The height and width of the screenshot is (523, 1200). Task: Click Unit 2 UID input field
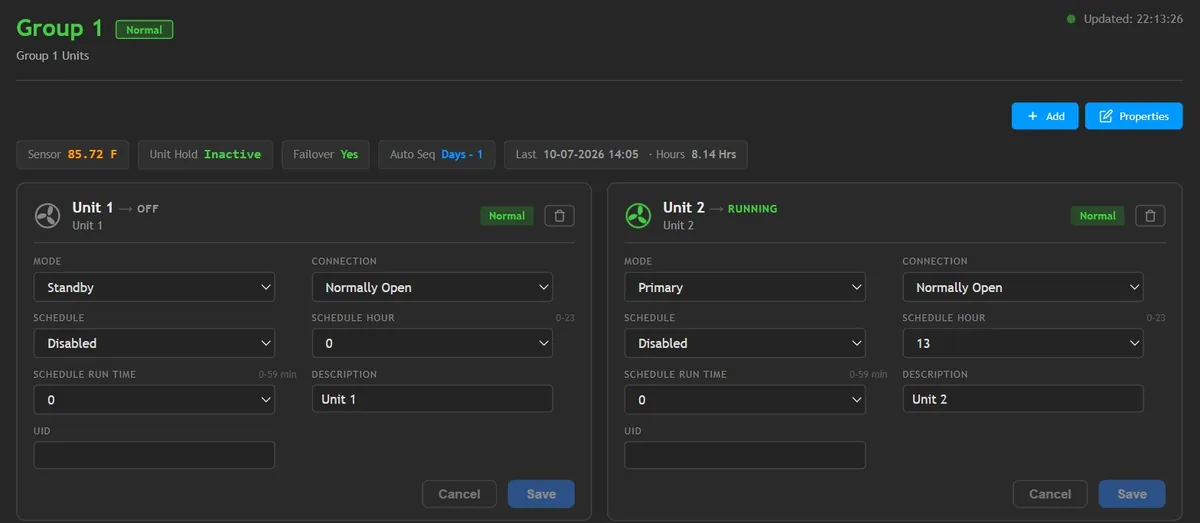click(x=745, y=455)
